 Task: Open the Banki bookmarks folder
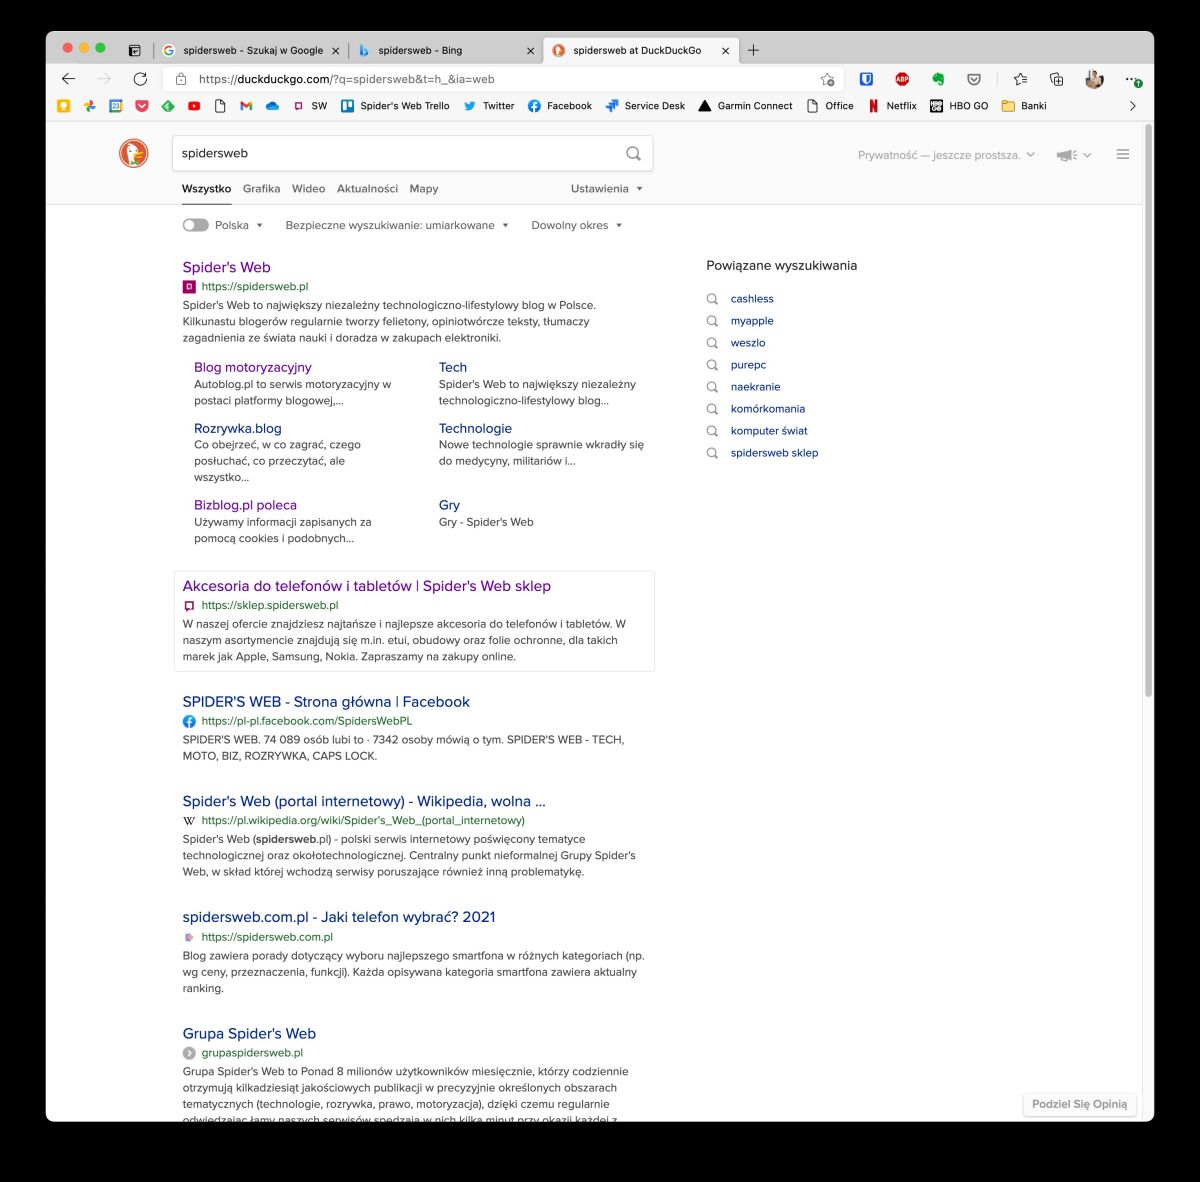(x=1024, y=106)
